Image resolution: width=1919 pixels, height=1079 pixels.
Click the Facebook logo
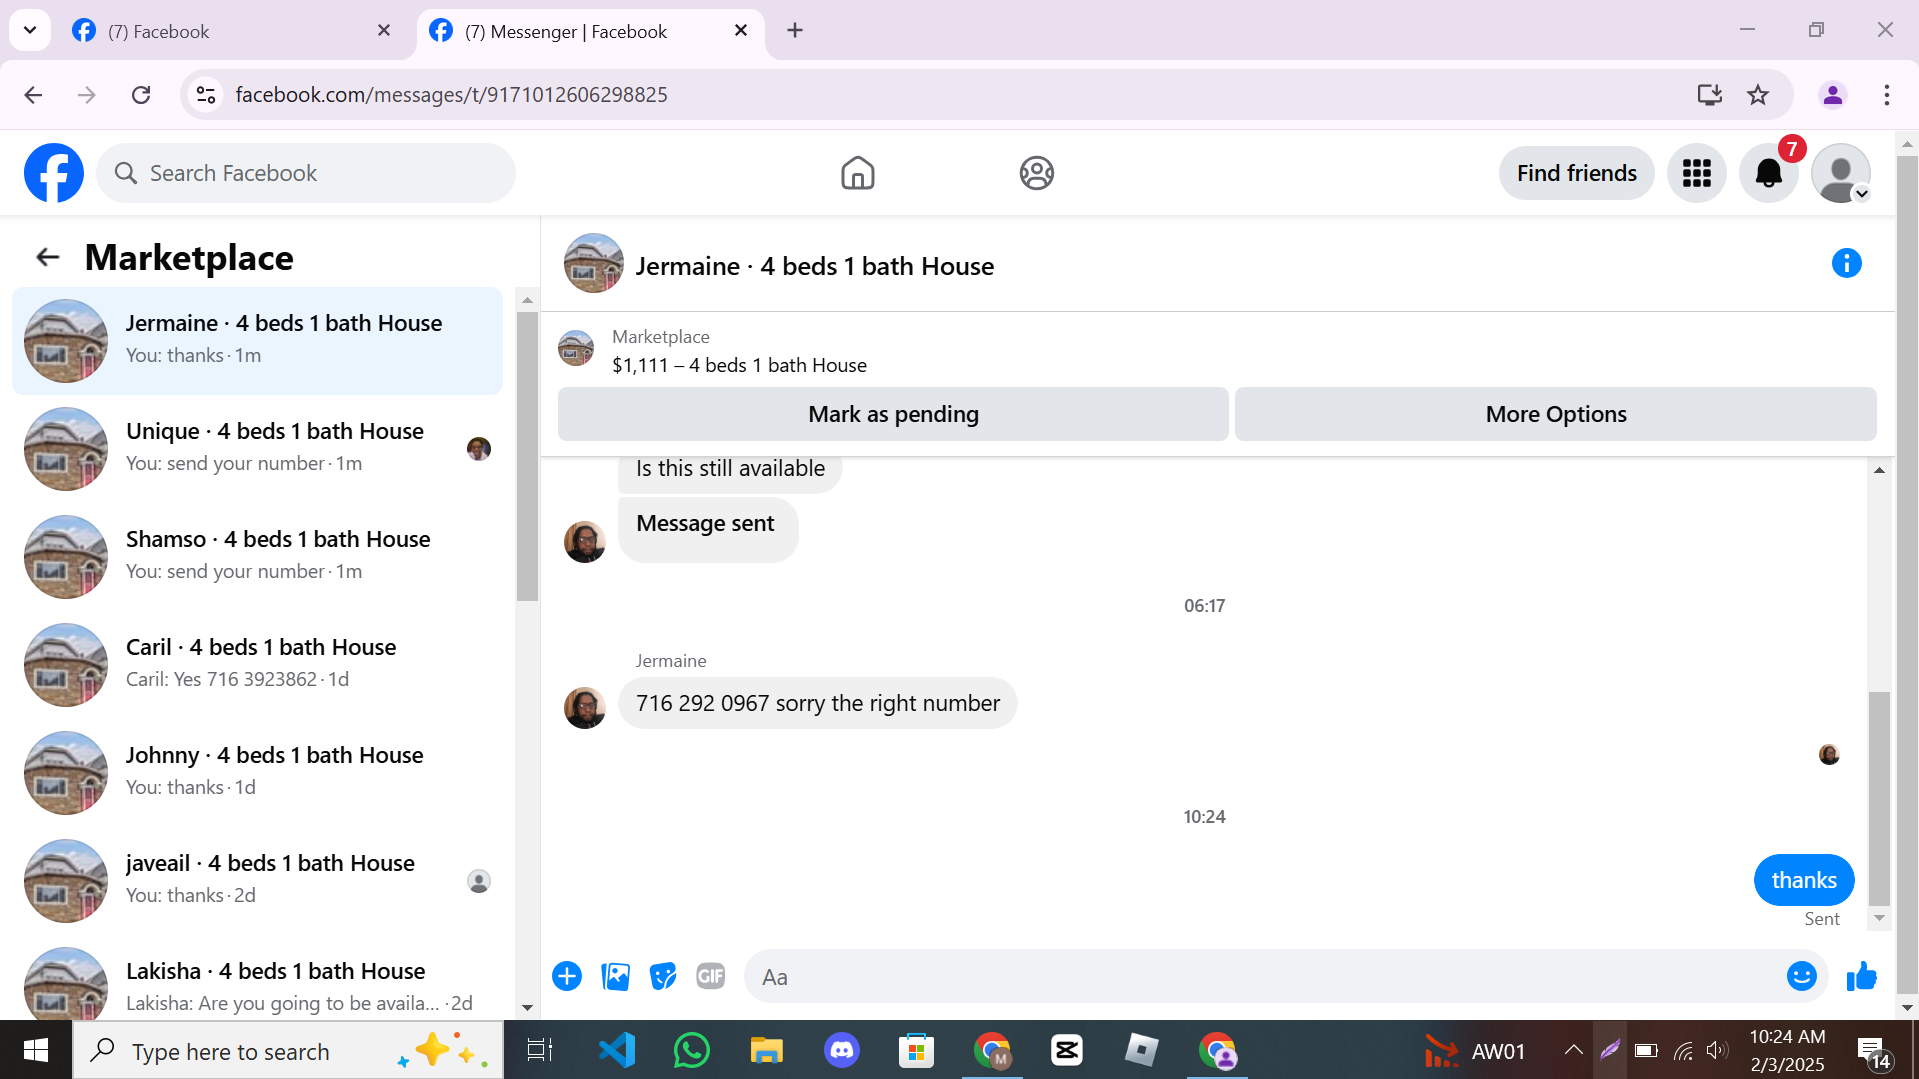(54, 173)
